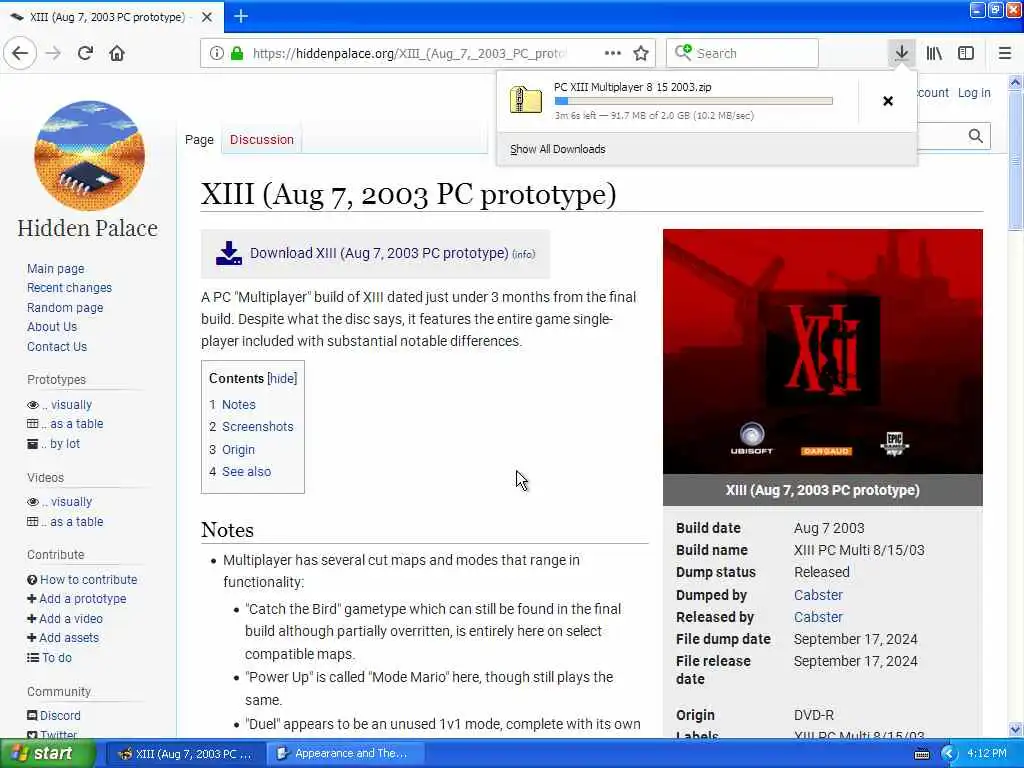Expand hidden system tray icons arrow
1024x768 pixels.
[x=949, y=754]
